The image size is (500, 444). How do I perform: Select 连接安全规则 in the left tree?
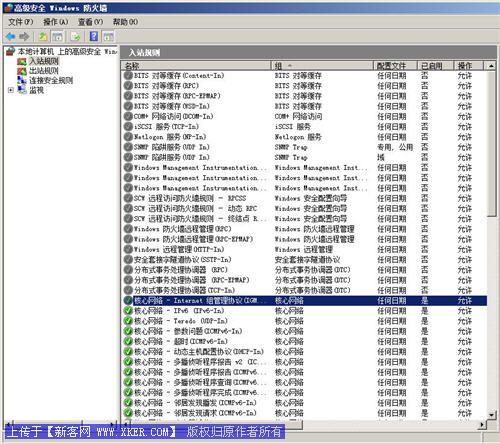pyautogui.click(x=51, y=80)
